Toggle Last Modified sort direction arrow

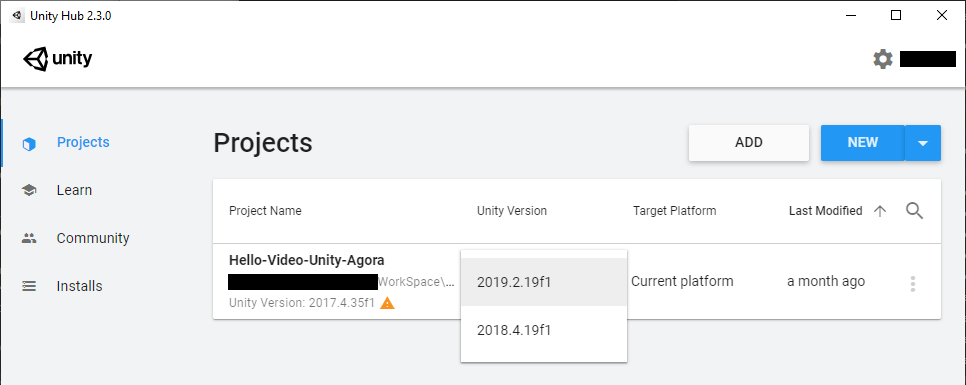880,211
